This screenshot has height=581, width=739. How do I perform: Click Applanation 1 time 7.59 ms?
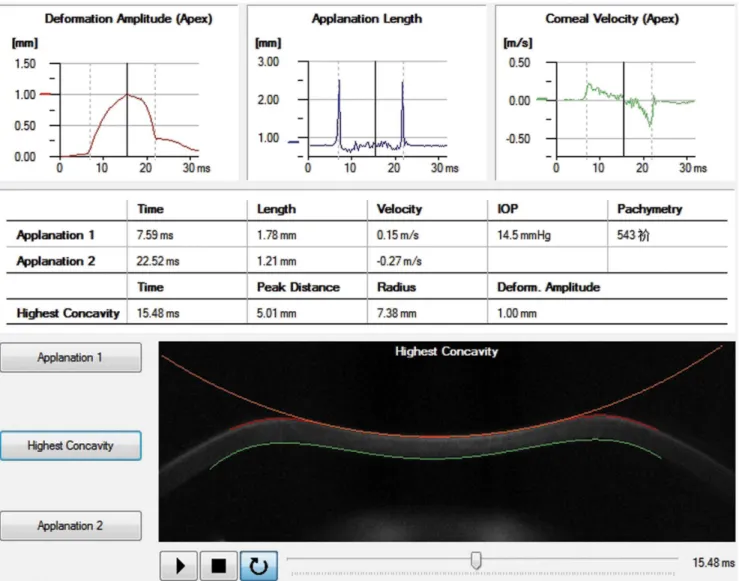pos(155,235)
